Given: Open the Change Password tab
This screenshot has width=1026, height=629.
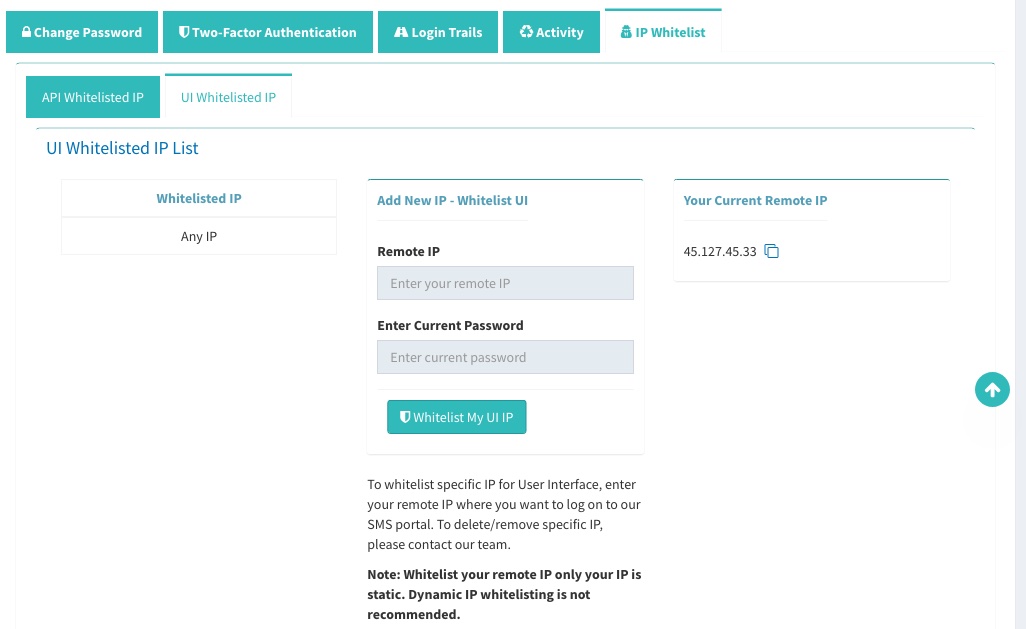Looking at the screenshot, I should pyautogui.click(x=82, y=32).
